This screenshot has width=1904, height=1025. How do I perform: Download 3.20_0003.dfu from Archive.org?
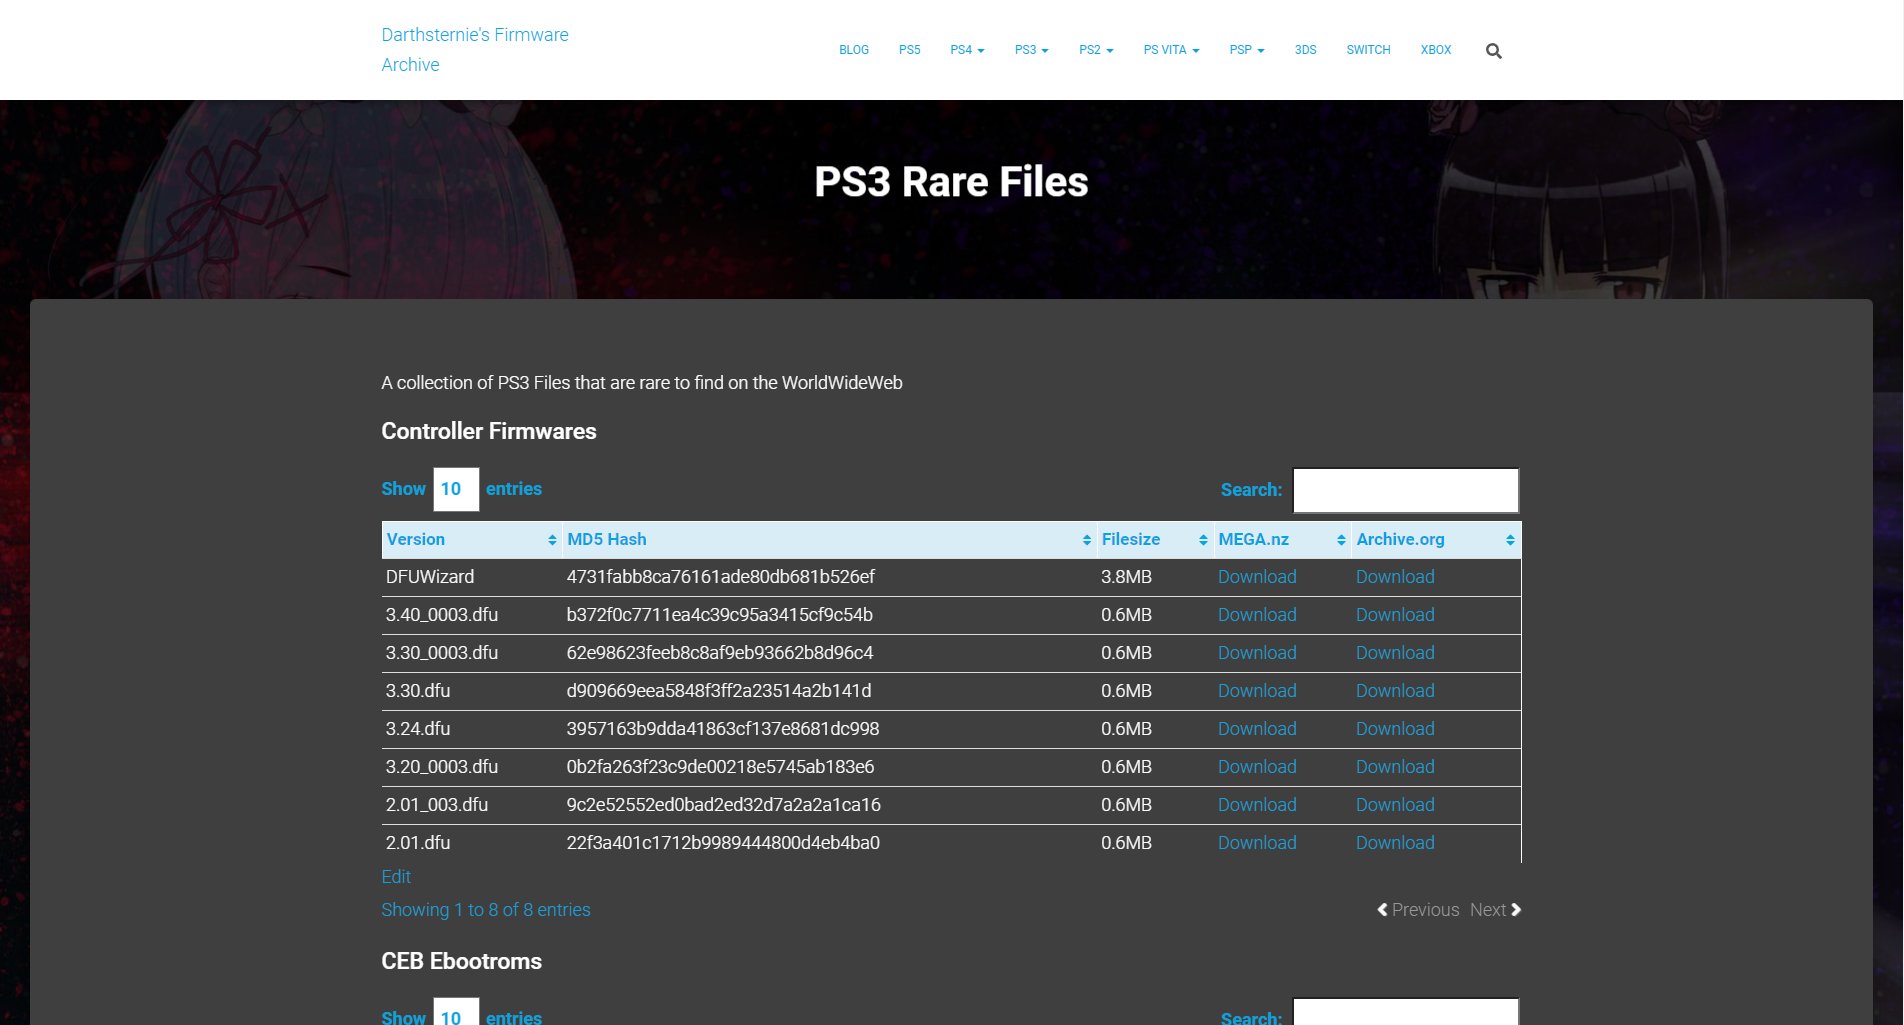(x=1395, y=767)
